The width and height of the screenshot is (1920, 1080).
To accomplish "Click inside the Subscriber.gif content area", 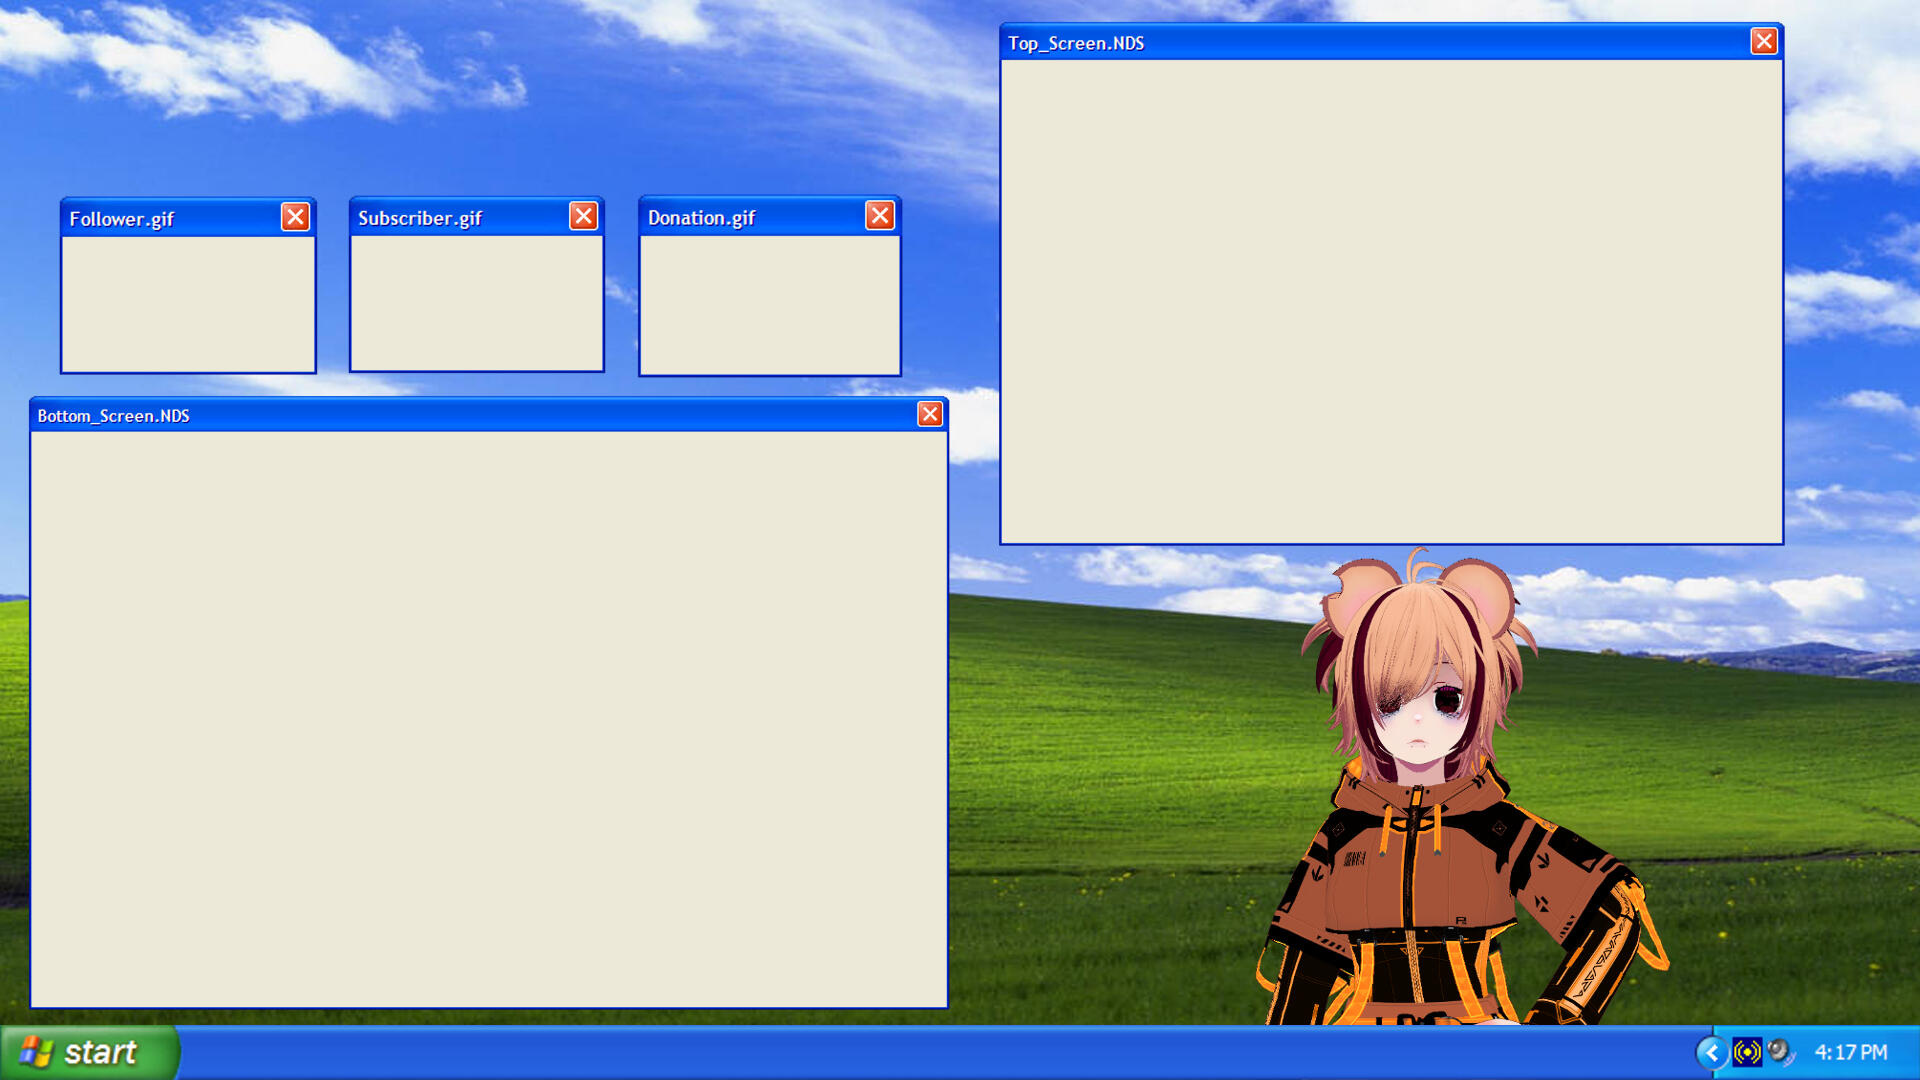I will [x=477, y=303].
